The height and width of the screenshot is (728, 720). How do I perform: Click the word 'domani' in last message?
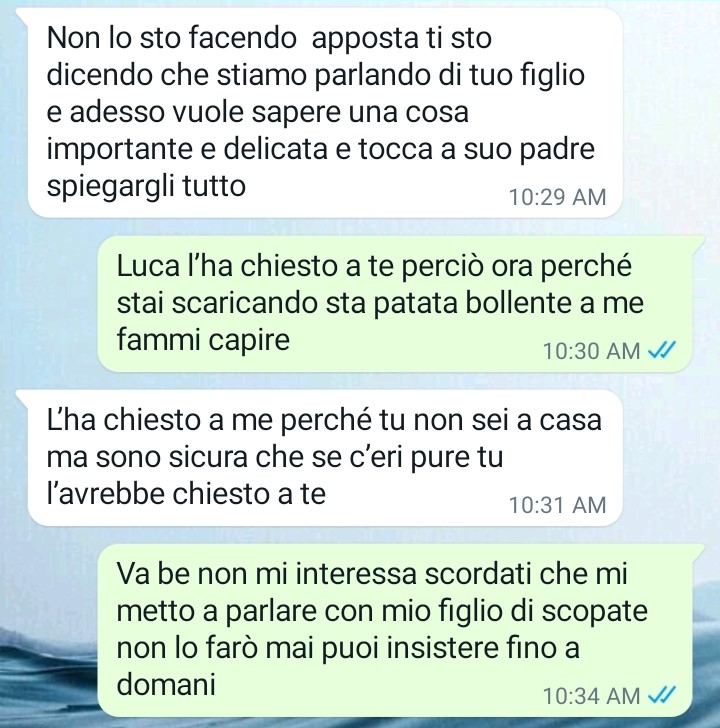[x=166, y=684]
